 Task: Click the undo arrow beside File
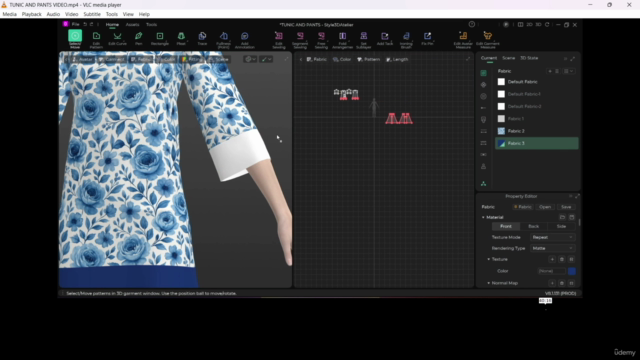pos(85,24)
